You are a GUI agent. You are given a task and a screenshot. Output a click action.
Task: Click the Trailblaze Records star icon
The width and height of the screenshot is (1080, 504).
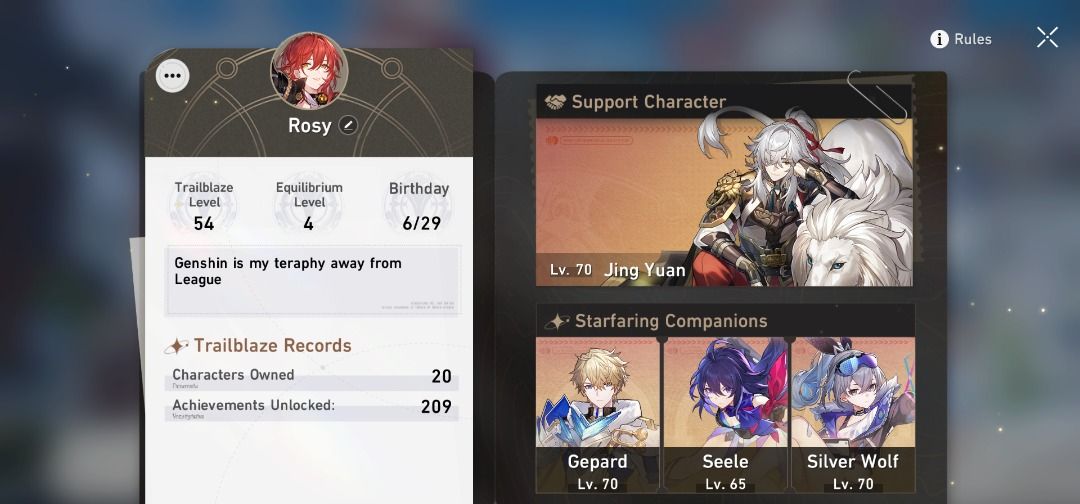[176, 346]
